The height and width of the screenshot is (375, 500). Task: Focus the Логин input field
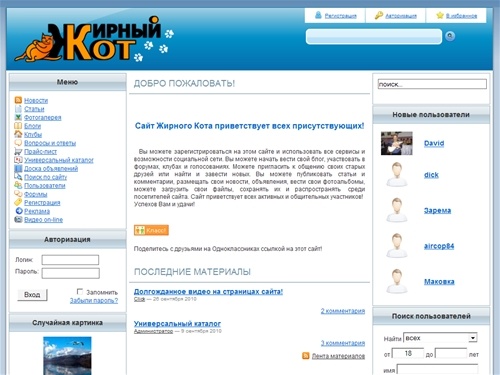click(70, 260)
